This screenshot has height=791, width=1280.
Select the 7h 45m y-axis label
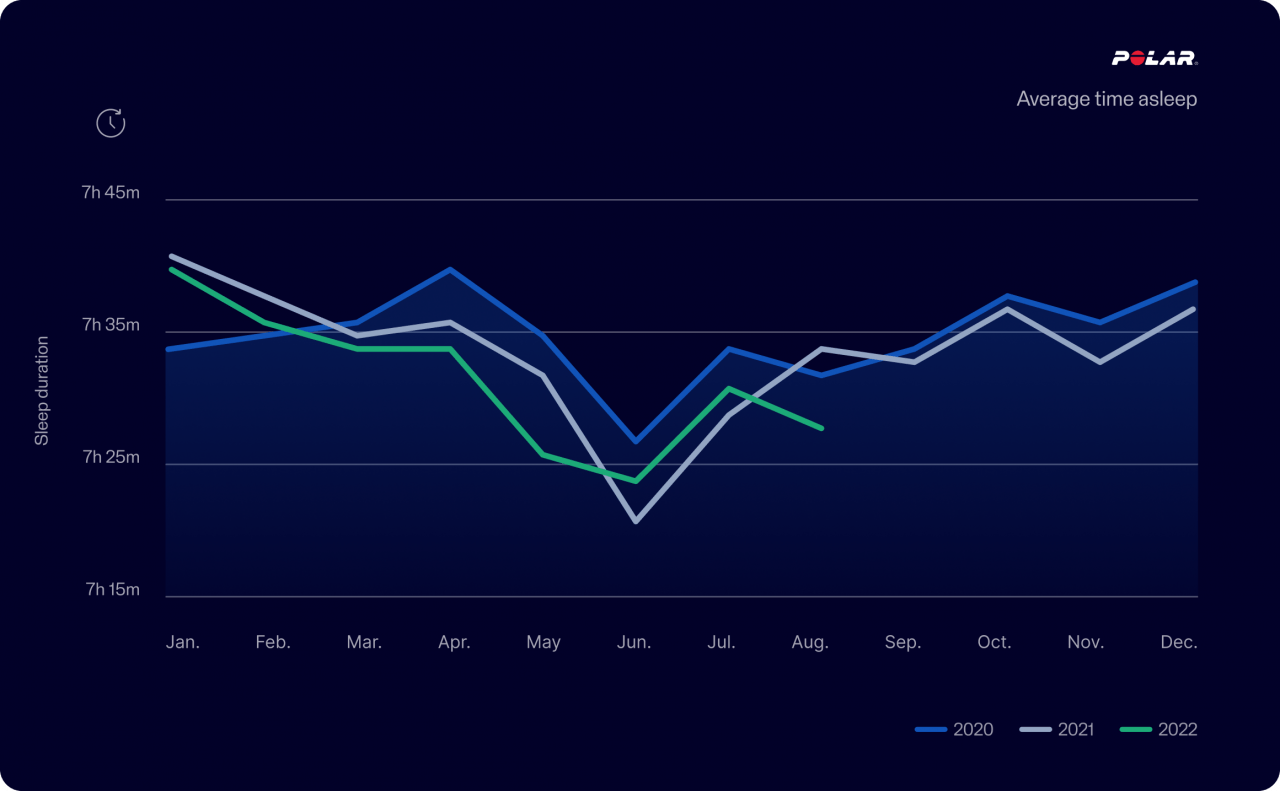(x=110, y=193)
